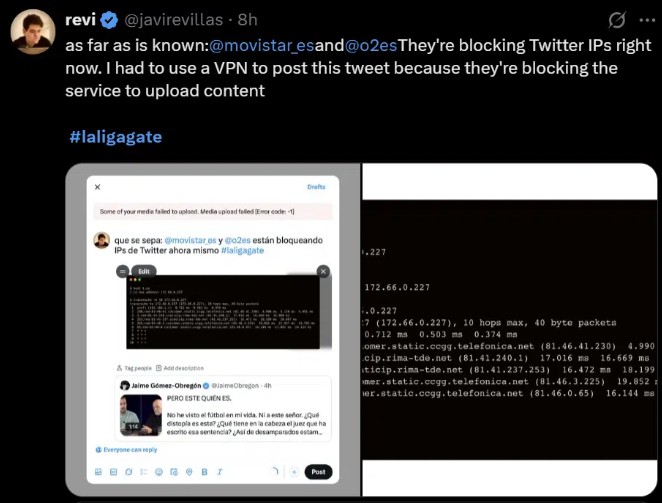This screenshot has height=503, width=662.
Task: Click the add-thread plus button
Action: 294,472
